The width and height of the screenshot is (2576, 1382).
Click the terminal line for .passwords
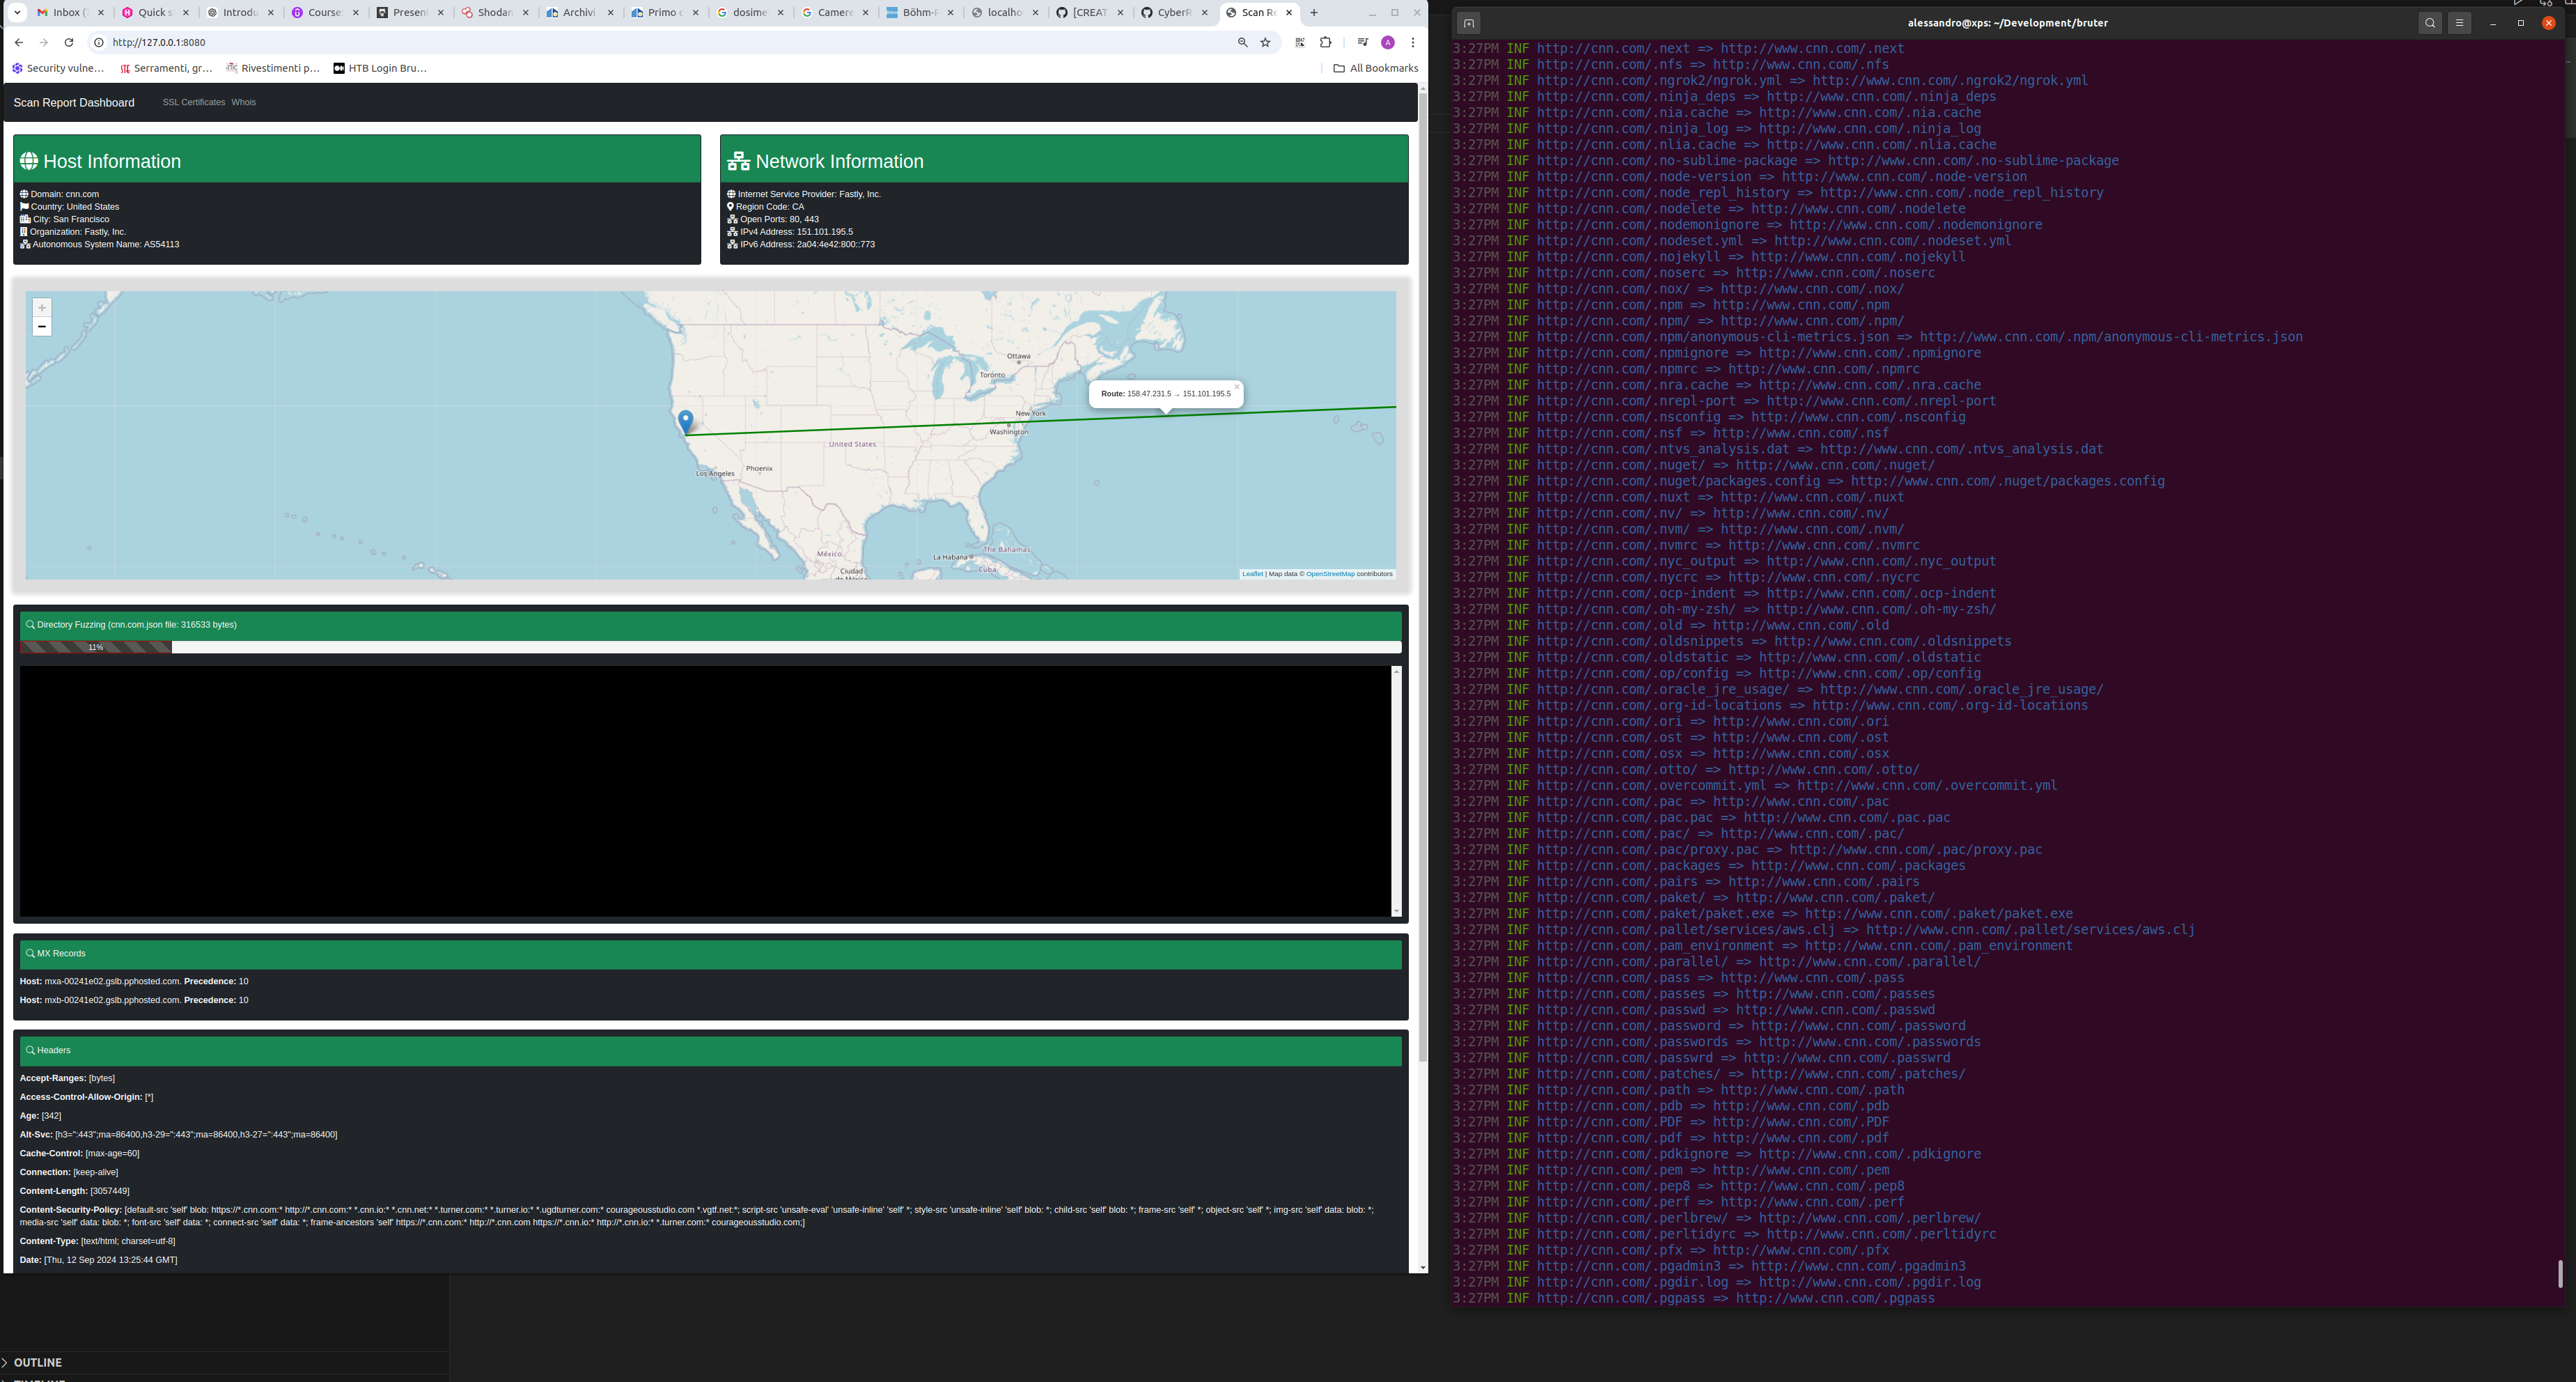point(1716,1041)
